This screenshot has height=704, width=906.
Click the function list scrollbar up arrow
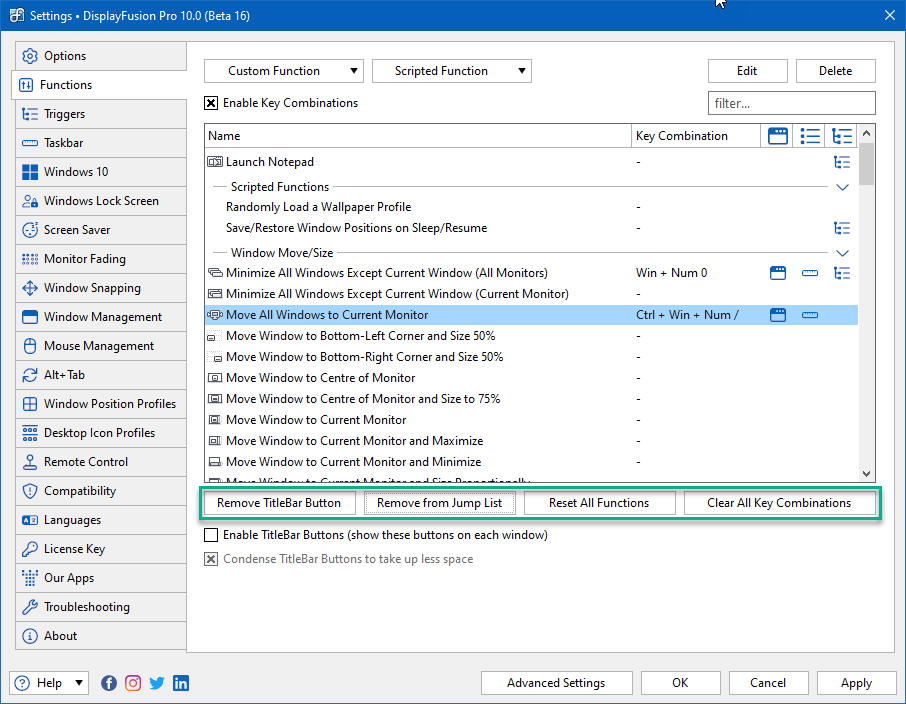pos(866,134)
